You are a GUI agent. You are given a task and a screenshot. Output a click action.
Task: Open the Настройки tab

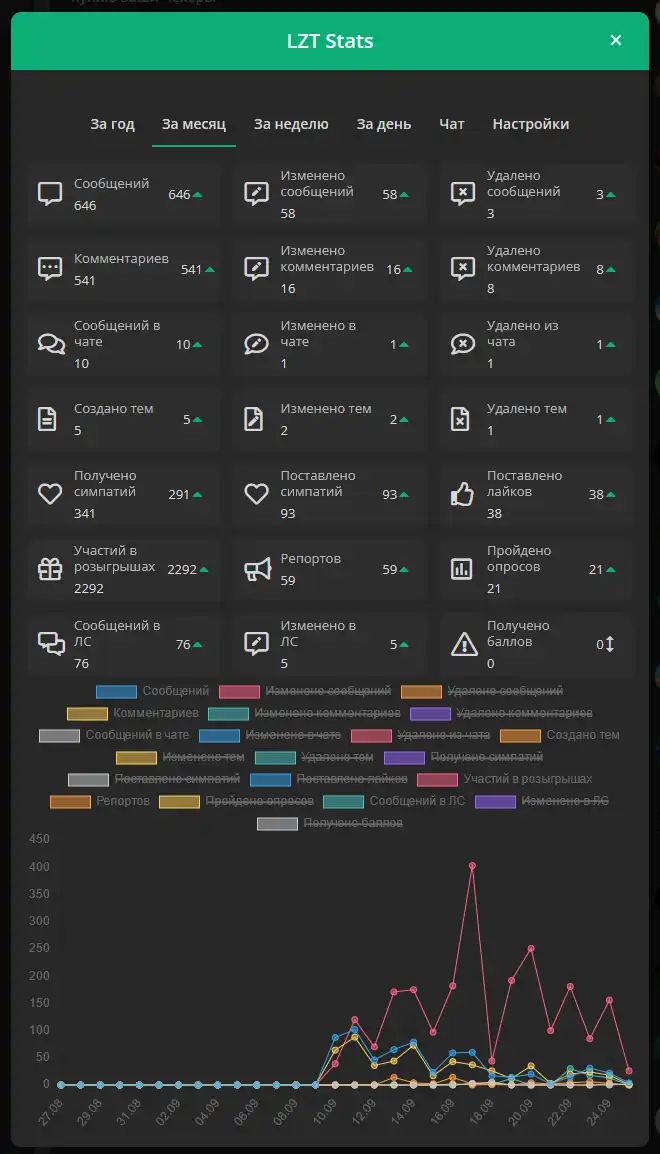point(531,124)
